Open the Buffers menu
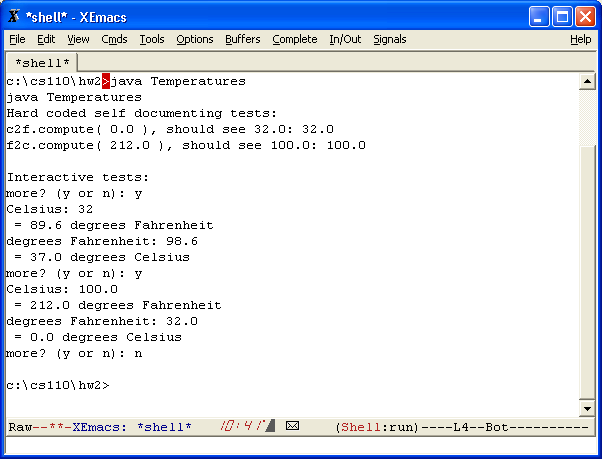 pos(243,39)
